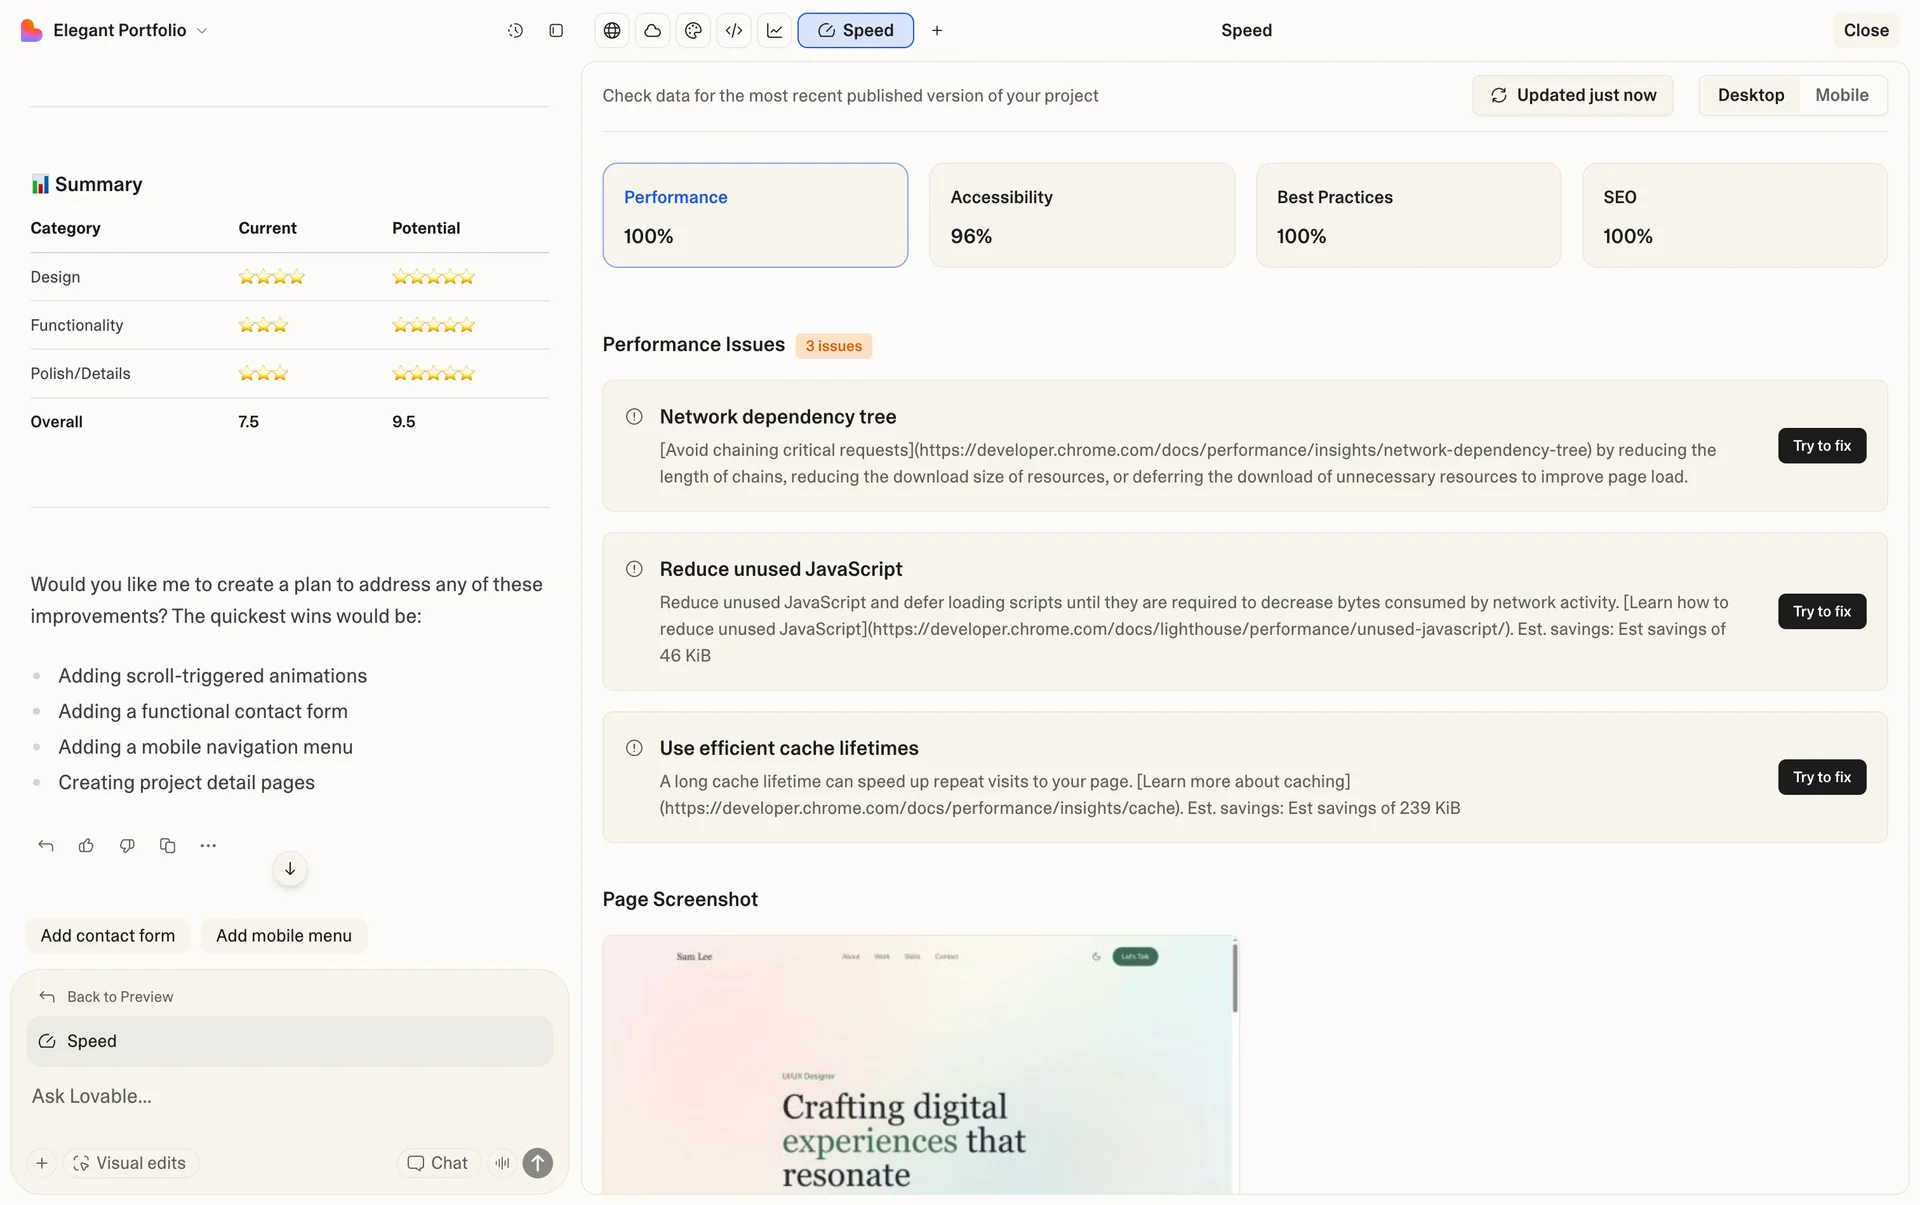Screen dimensions: 1920x1205
Task: Click the cloud icon in toolbar
Action: (652, 31)
